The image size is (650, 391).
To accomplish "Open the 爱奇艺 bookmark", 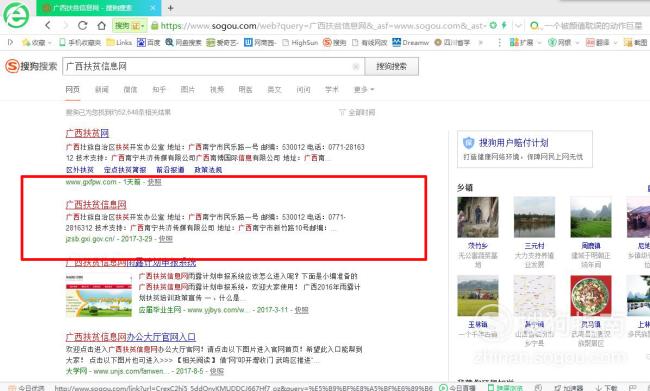I will tap(222, 42).
